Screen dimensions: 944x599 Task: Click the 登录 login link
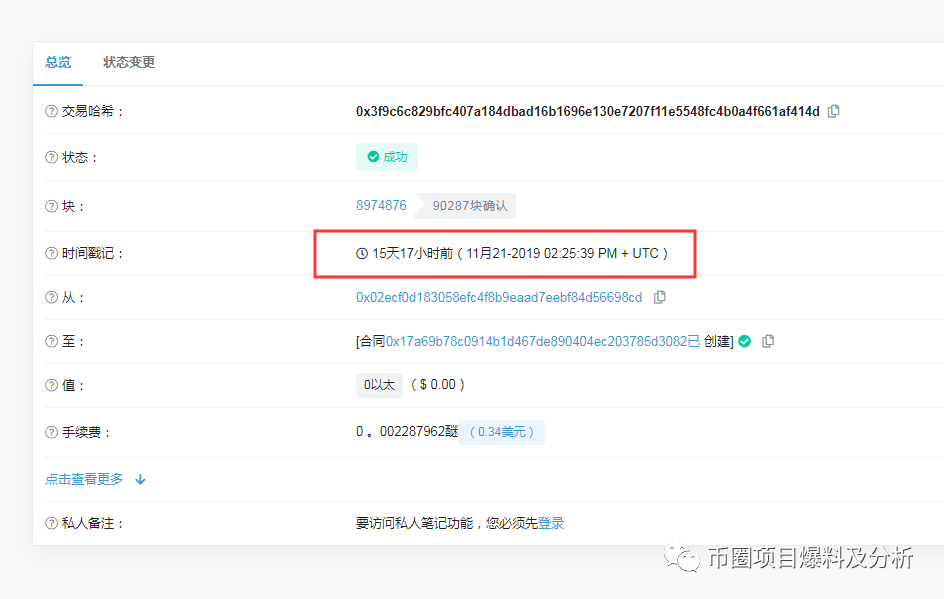[551, 523]
